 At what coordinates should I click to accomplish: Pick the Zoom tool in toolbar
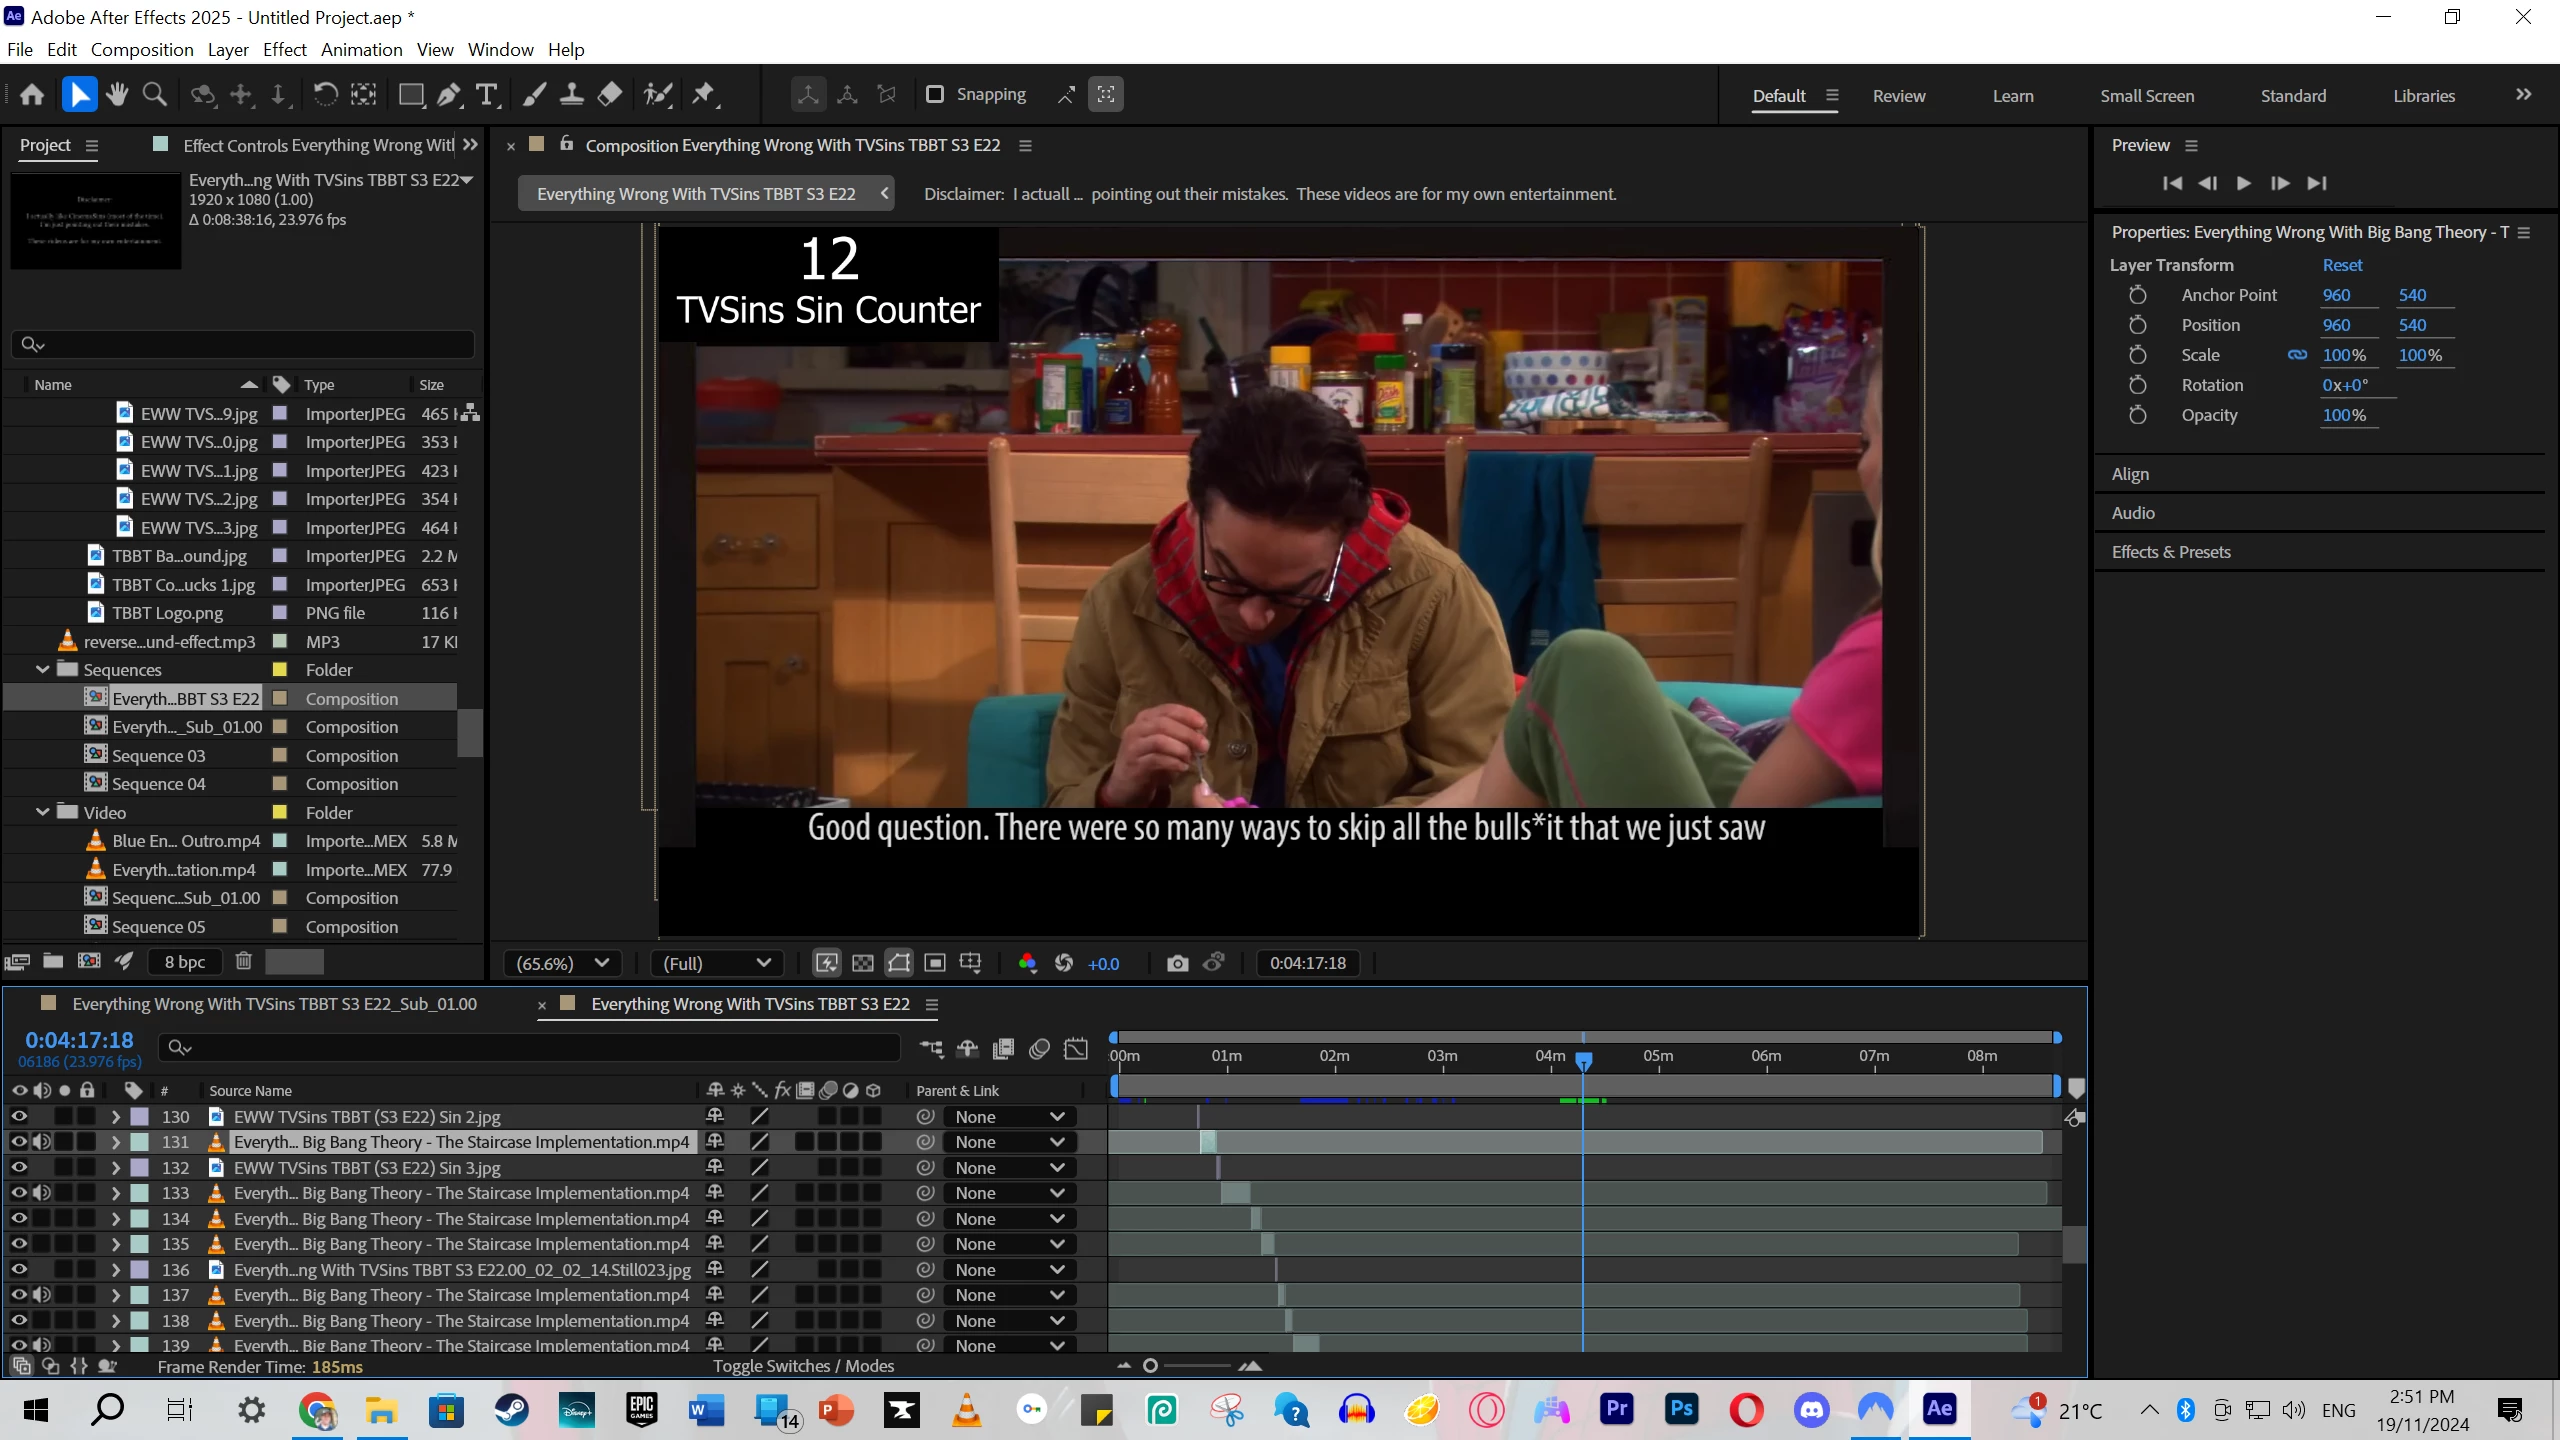coord(154,95)
